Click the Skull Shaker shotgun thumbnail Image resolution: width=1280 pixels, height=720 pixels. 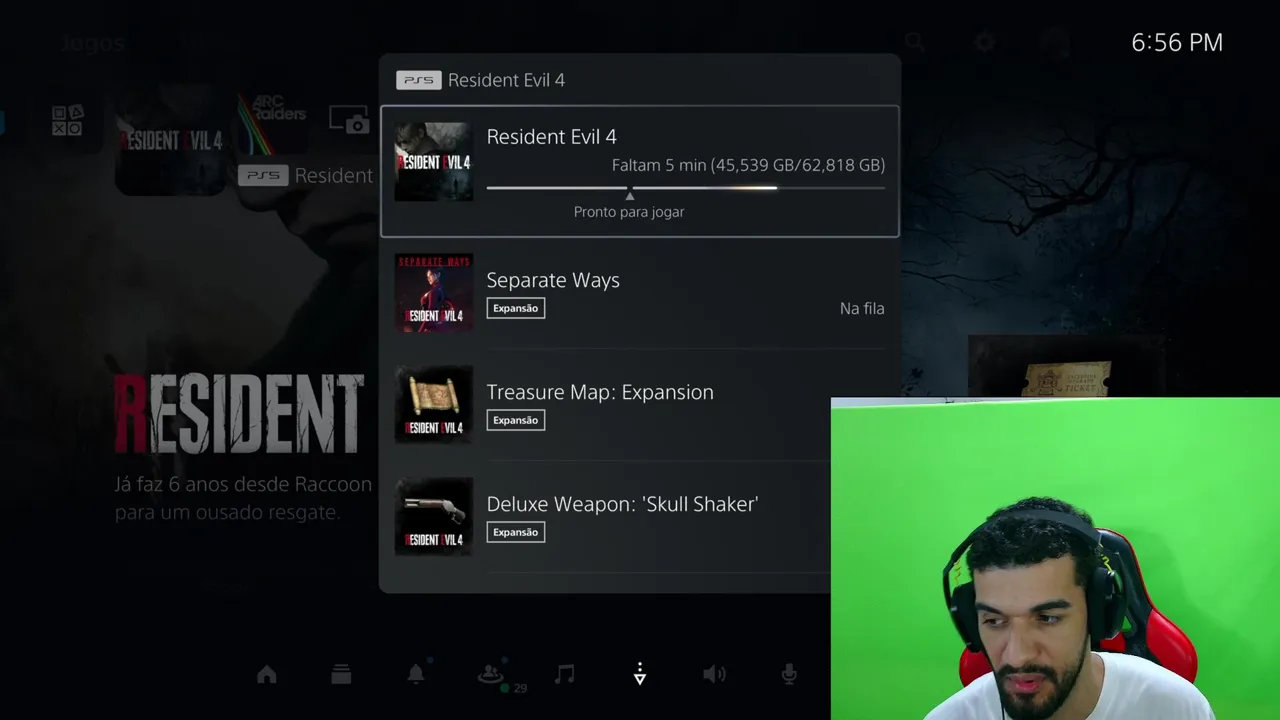pyautogui.click(x=433, y=517)
